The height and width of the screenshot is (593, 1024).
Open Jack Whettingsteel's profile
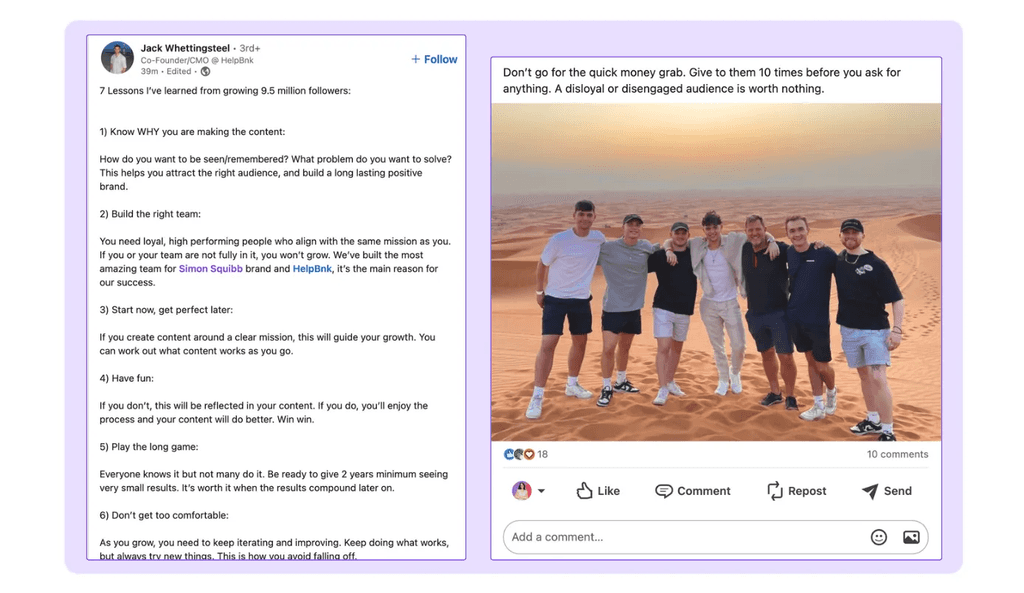coord(184,47)
